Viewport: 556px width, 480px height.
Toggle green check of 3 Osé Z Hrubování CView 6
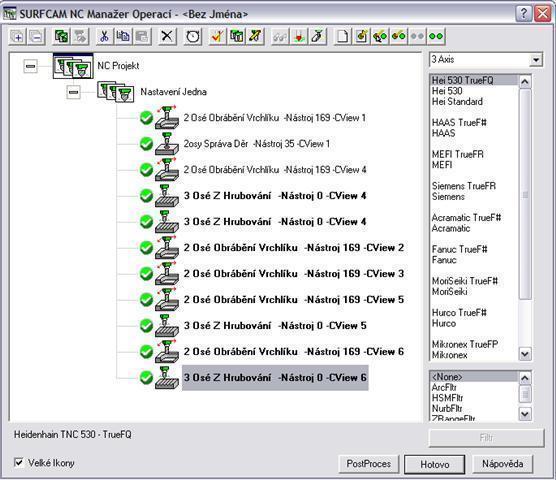click(x=146, y=378)
